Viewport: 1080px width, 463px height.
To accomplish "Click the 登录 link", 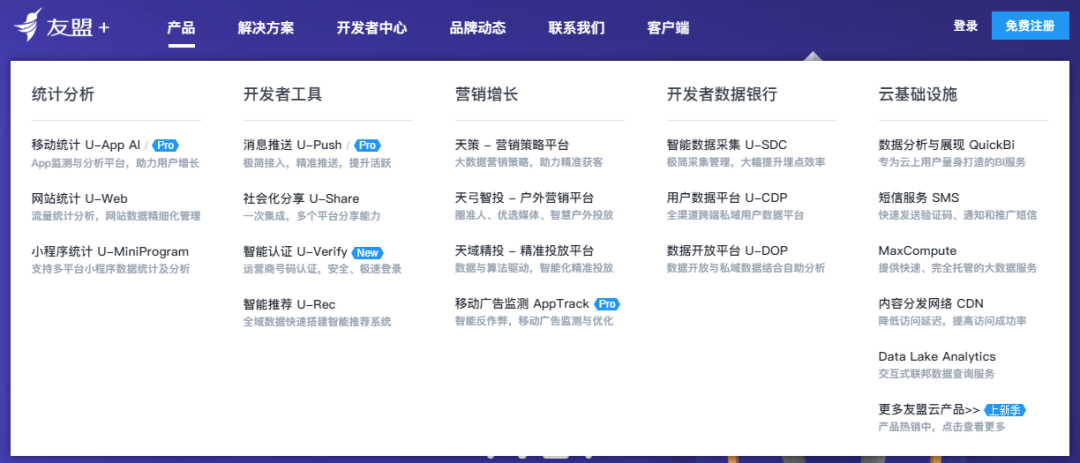I will coord(965,26).
